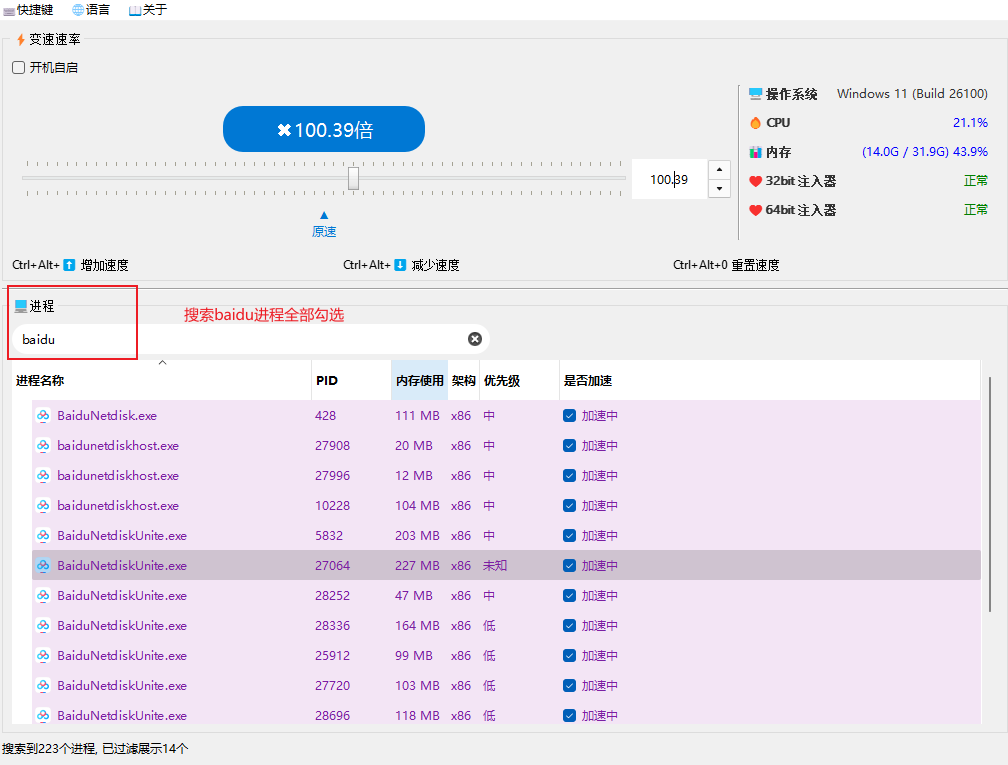This screenshot has height=765, width=1008.
Task: Sort by 进程名称 column header
Action: click(x=161, y=381)
